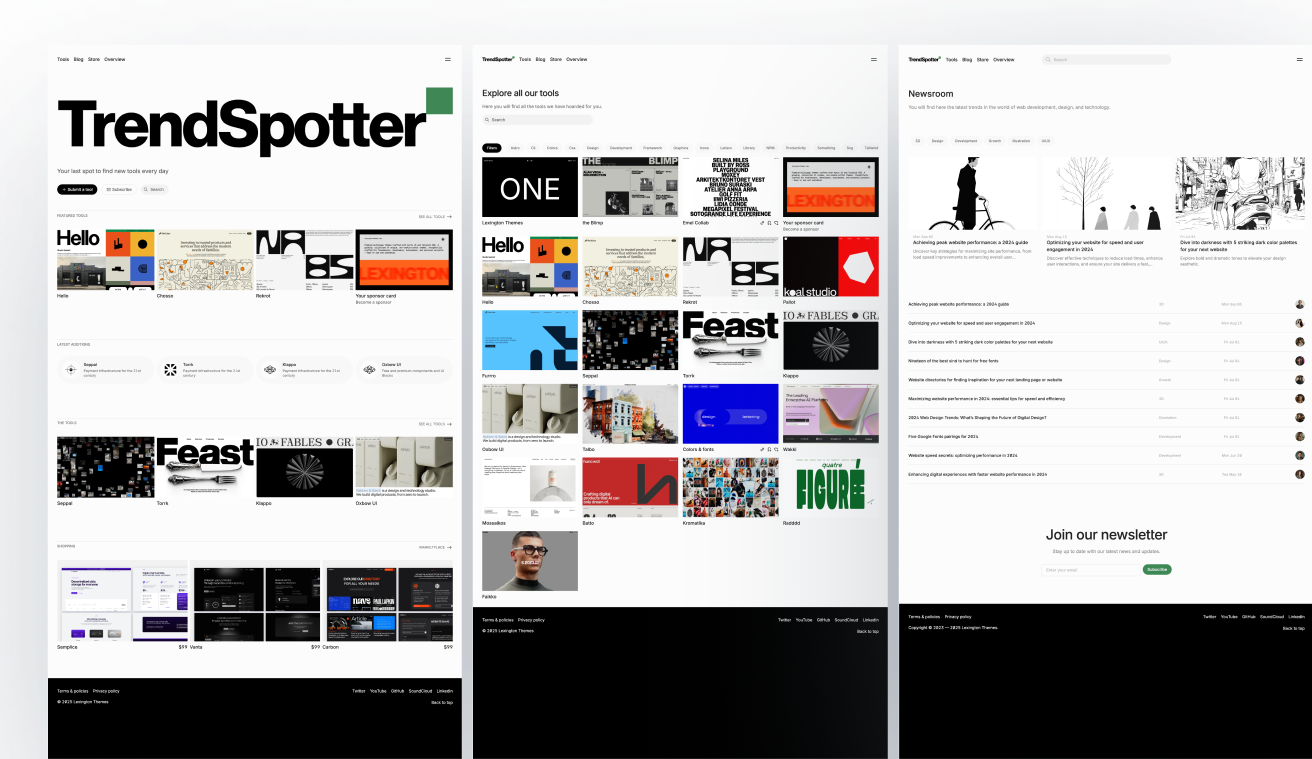Open the Chesse thumbnail in Featured Tools
This screenshot has height=759, width=1312.
pos(205,260)
